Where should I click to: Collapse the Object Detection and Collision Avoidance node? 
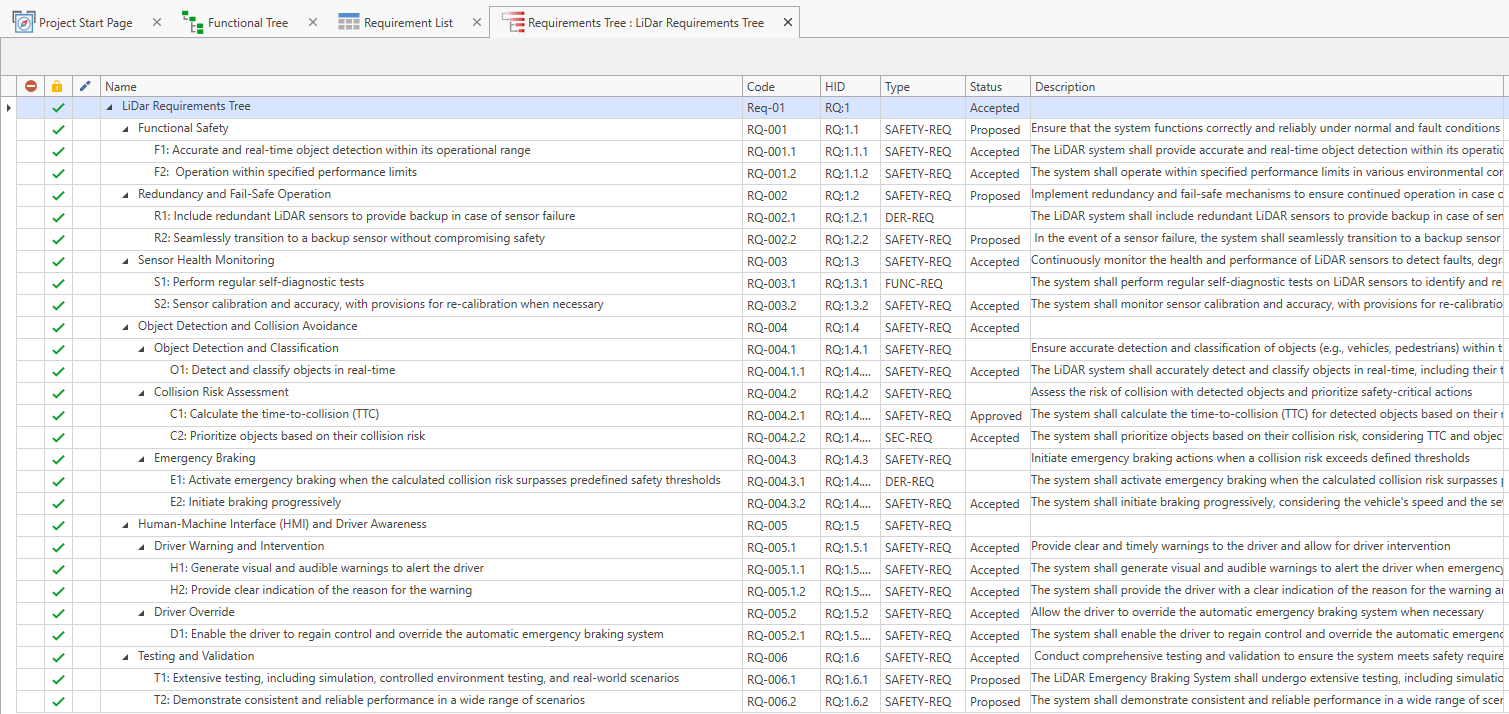[126, 327]
